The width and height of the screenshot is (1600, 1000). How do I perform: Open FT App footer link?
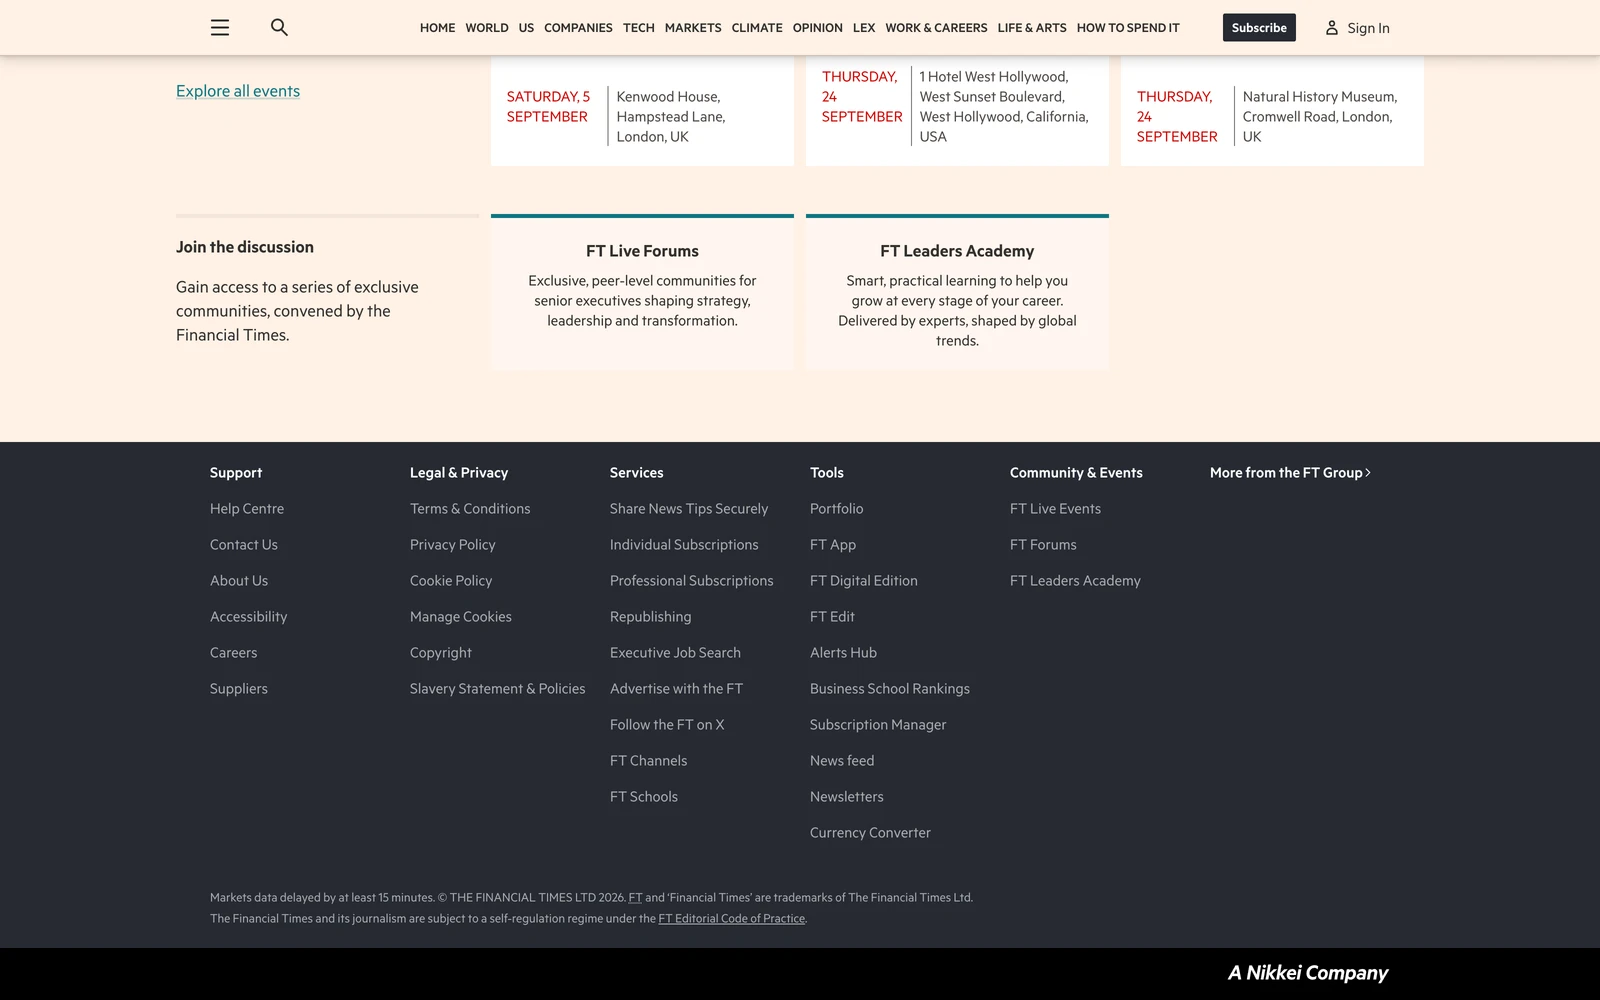pyautogui.click(x=833, y=545)
